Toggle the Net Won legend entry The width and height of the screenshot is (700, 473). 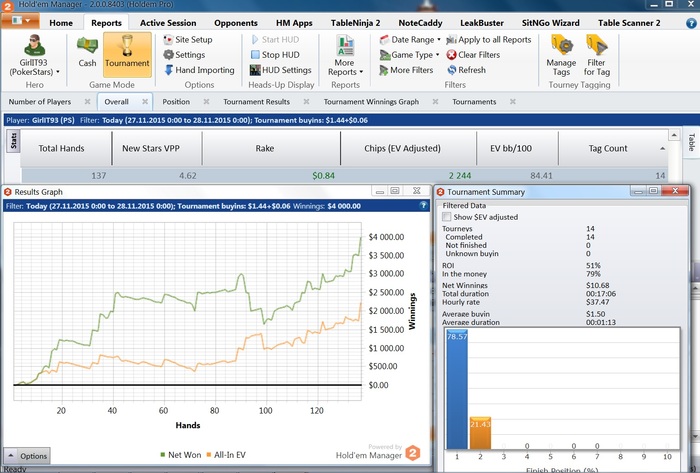tap(180, 455)
